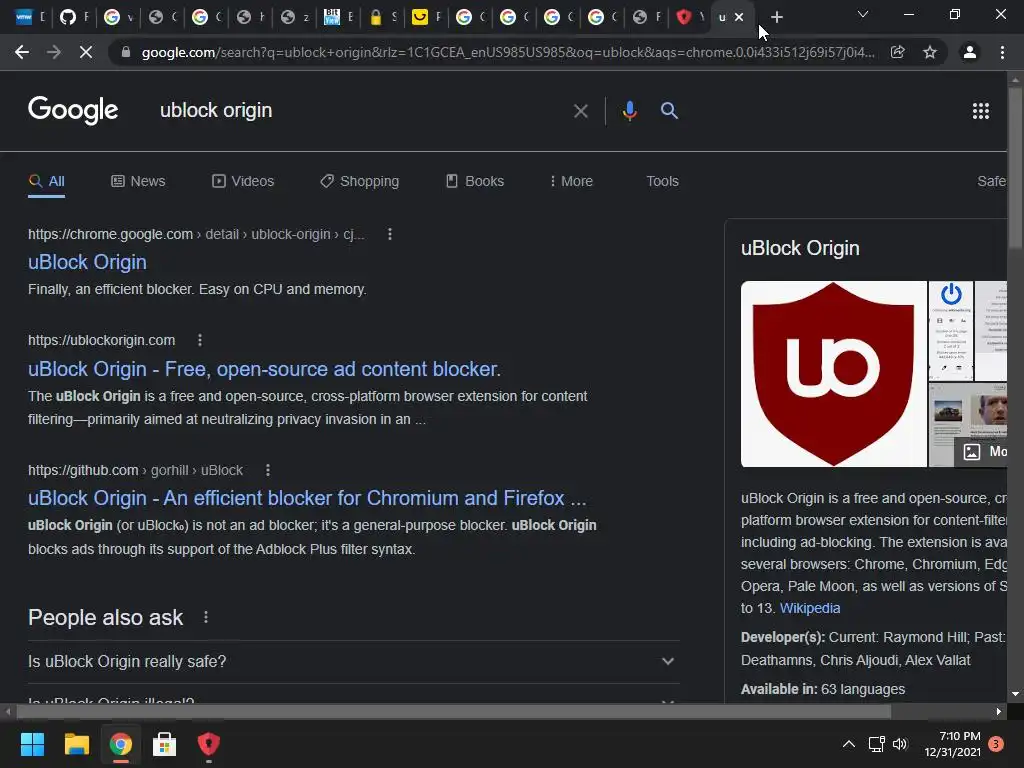This screenshot has height=768, width=1024.
Task: Click the https://ublockorigin.com URL text
Action: click(101, 340)
